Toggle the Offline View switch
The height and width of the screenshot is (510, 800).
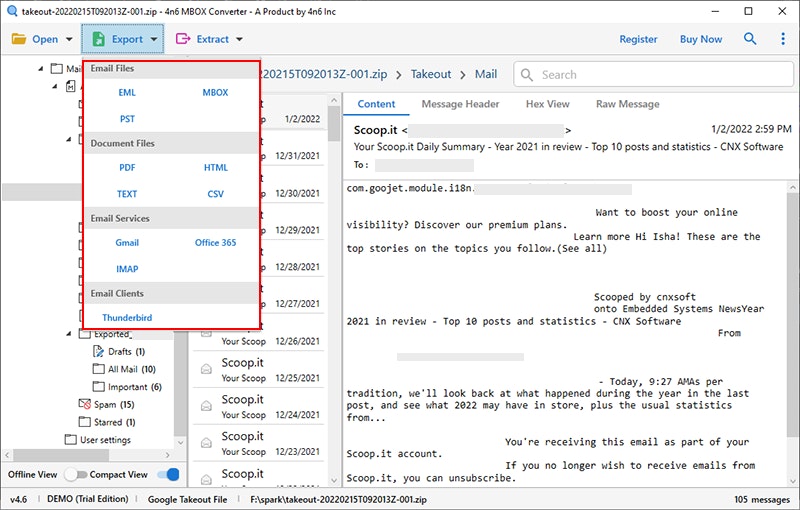tap(76, 474)
